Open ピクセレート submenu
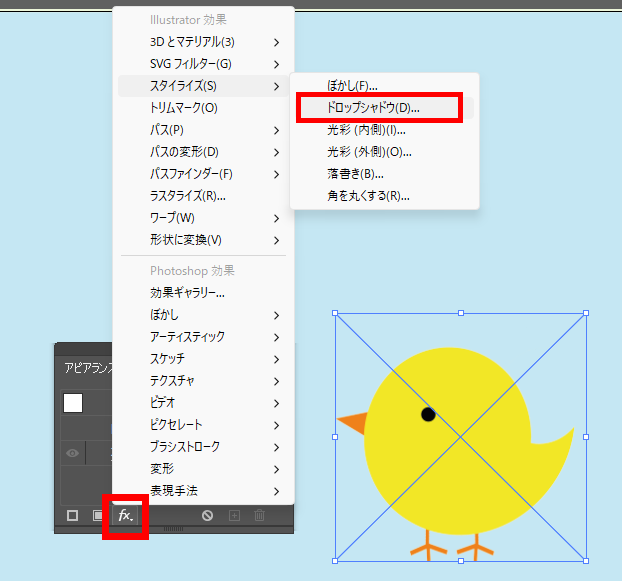Viewport: 622px width, 581px height. click(203, 425)
